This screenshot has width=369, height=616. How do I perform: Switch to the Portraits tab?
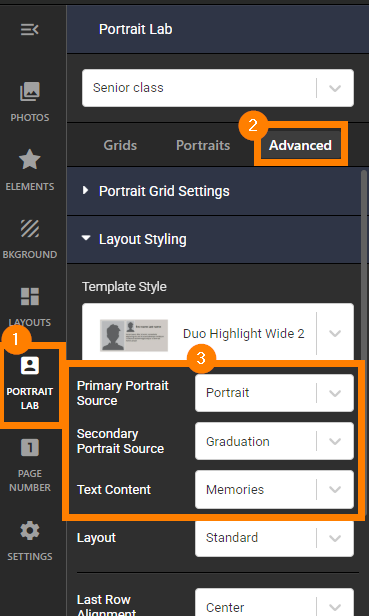coord(203,145)
